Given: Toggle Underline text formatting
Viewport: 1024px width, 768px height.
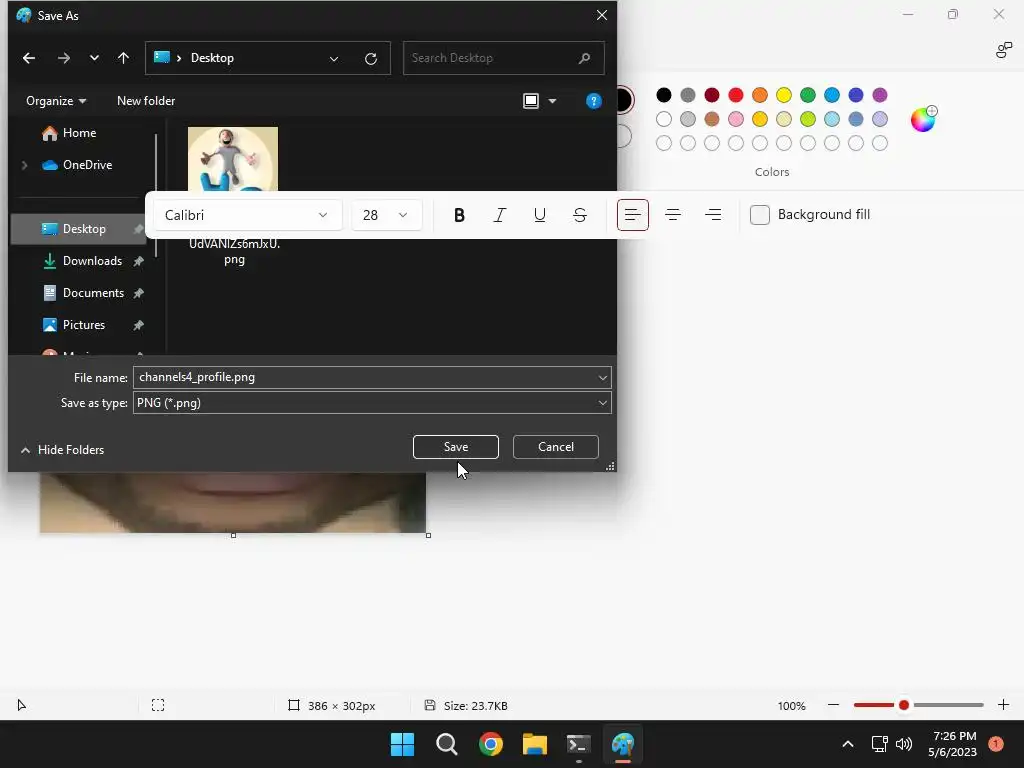Looking at the screenshot, I should pos(539,215).
